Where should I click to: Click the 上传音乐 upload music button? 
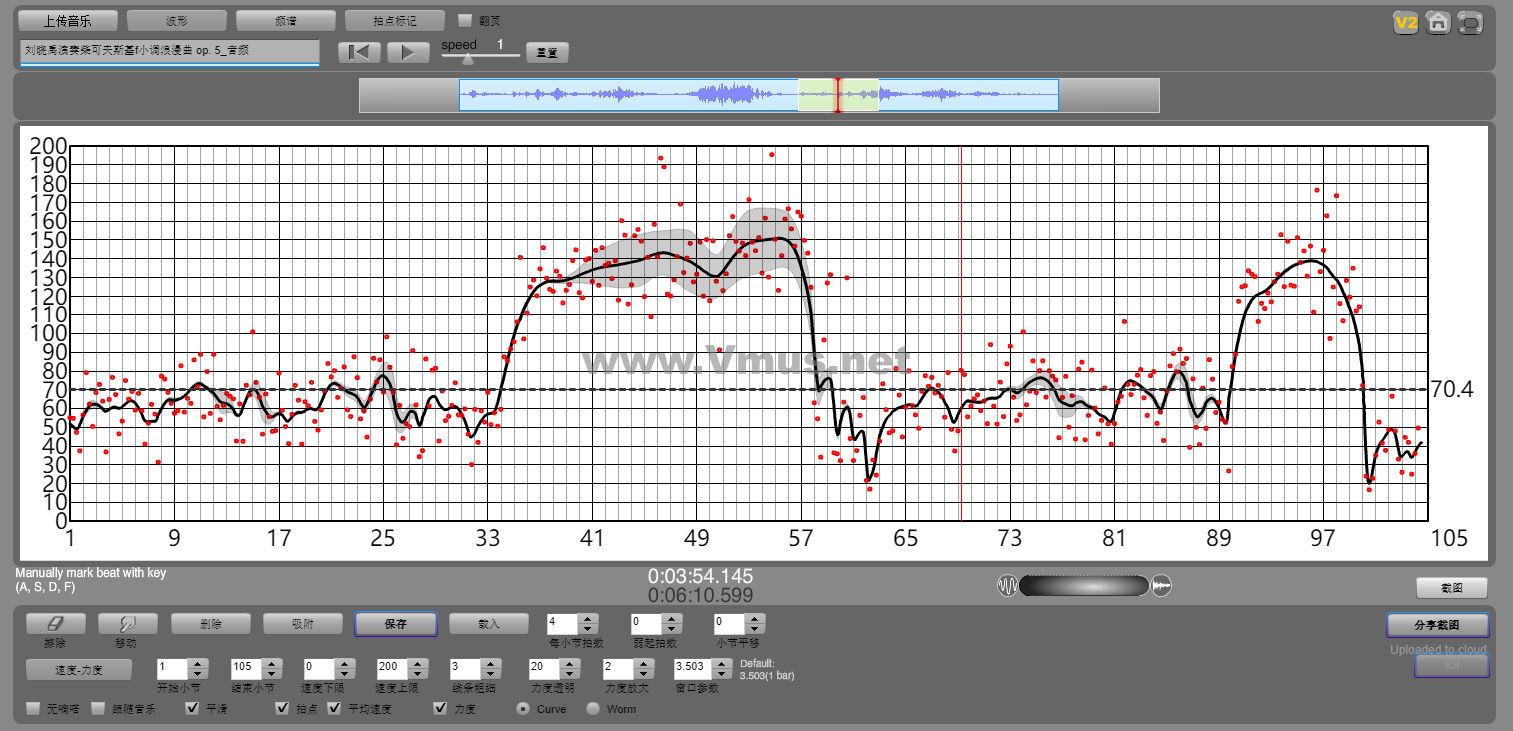pyautogui.click(x=68, y=20)
